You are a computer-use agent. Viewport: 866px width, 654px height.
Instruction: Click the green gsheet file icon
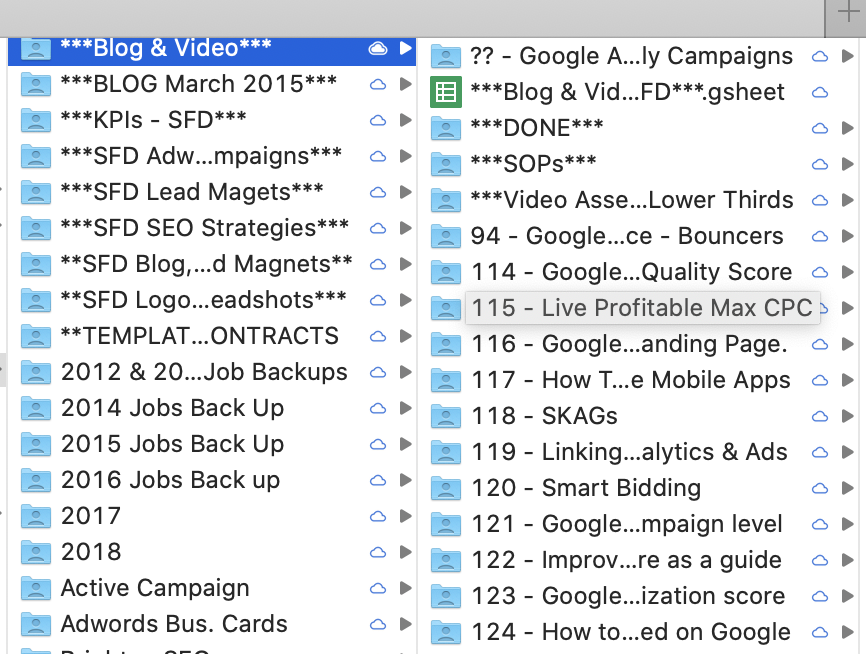tap(446, 92)
